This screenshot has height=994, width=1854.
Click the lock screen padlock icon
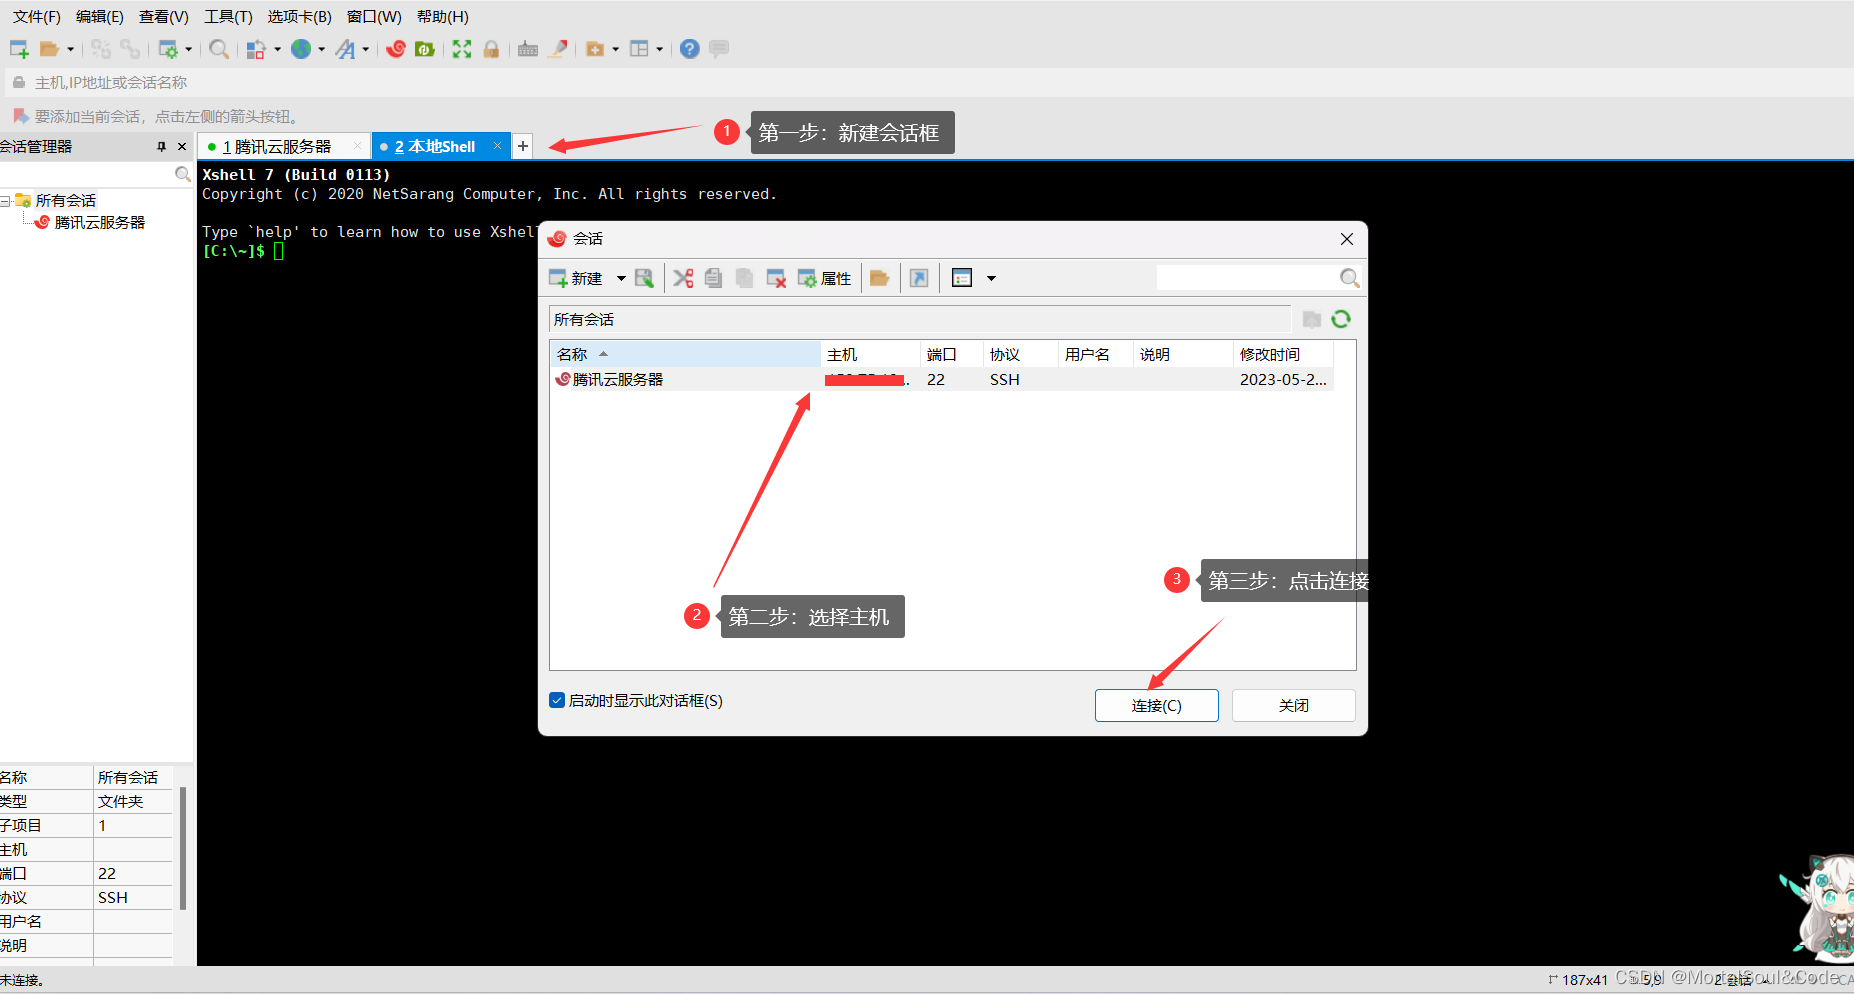491,49
